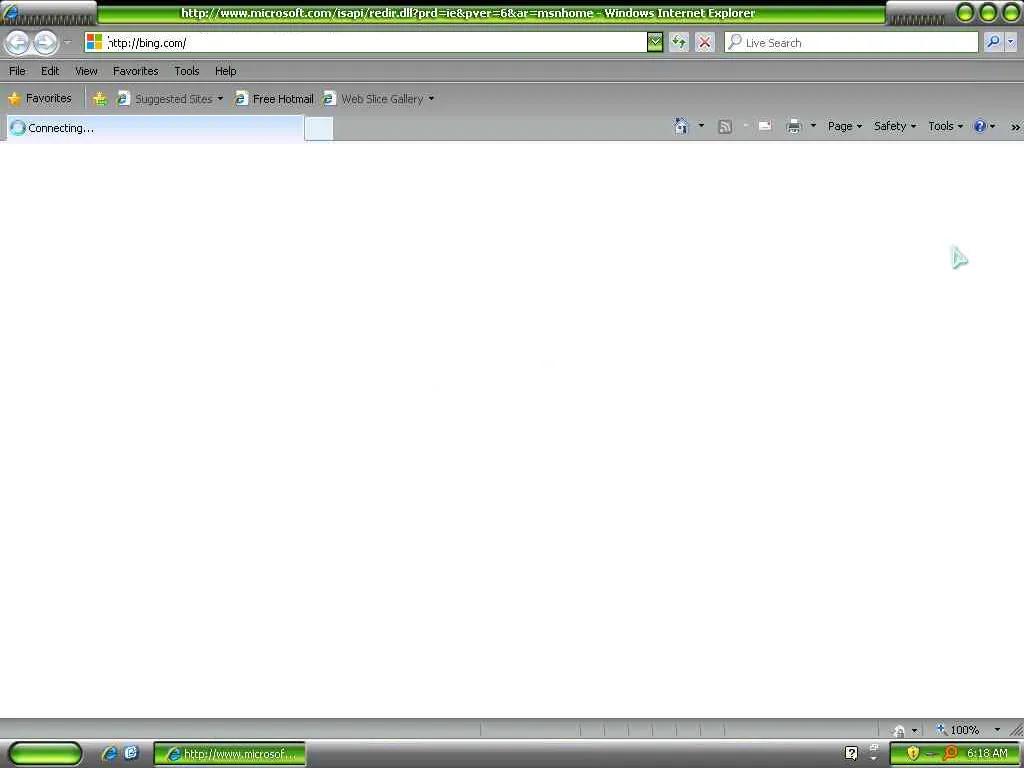Open the View menu
The image size is (1024, 768).
point(86,71)
